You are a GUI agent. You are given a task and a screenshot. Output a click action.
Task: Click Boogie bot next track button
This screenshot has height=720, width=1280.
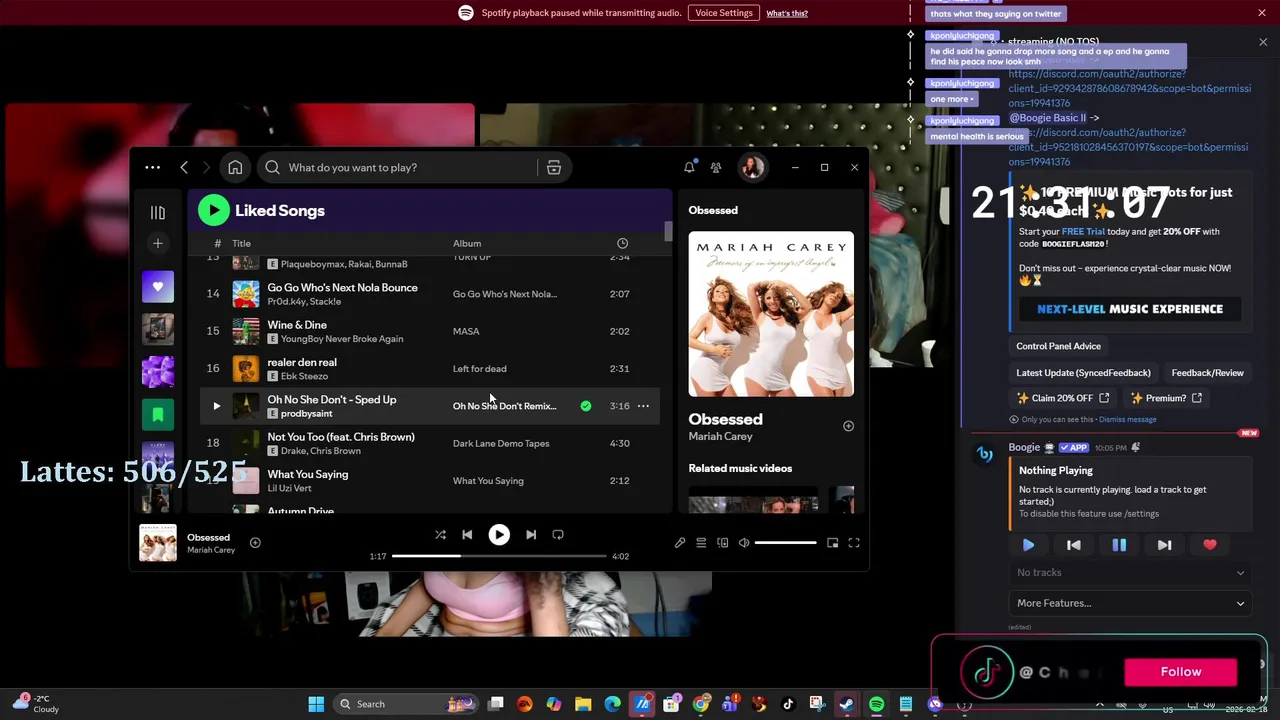pos(1164,545)
